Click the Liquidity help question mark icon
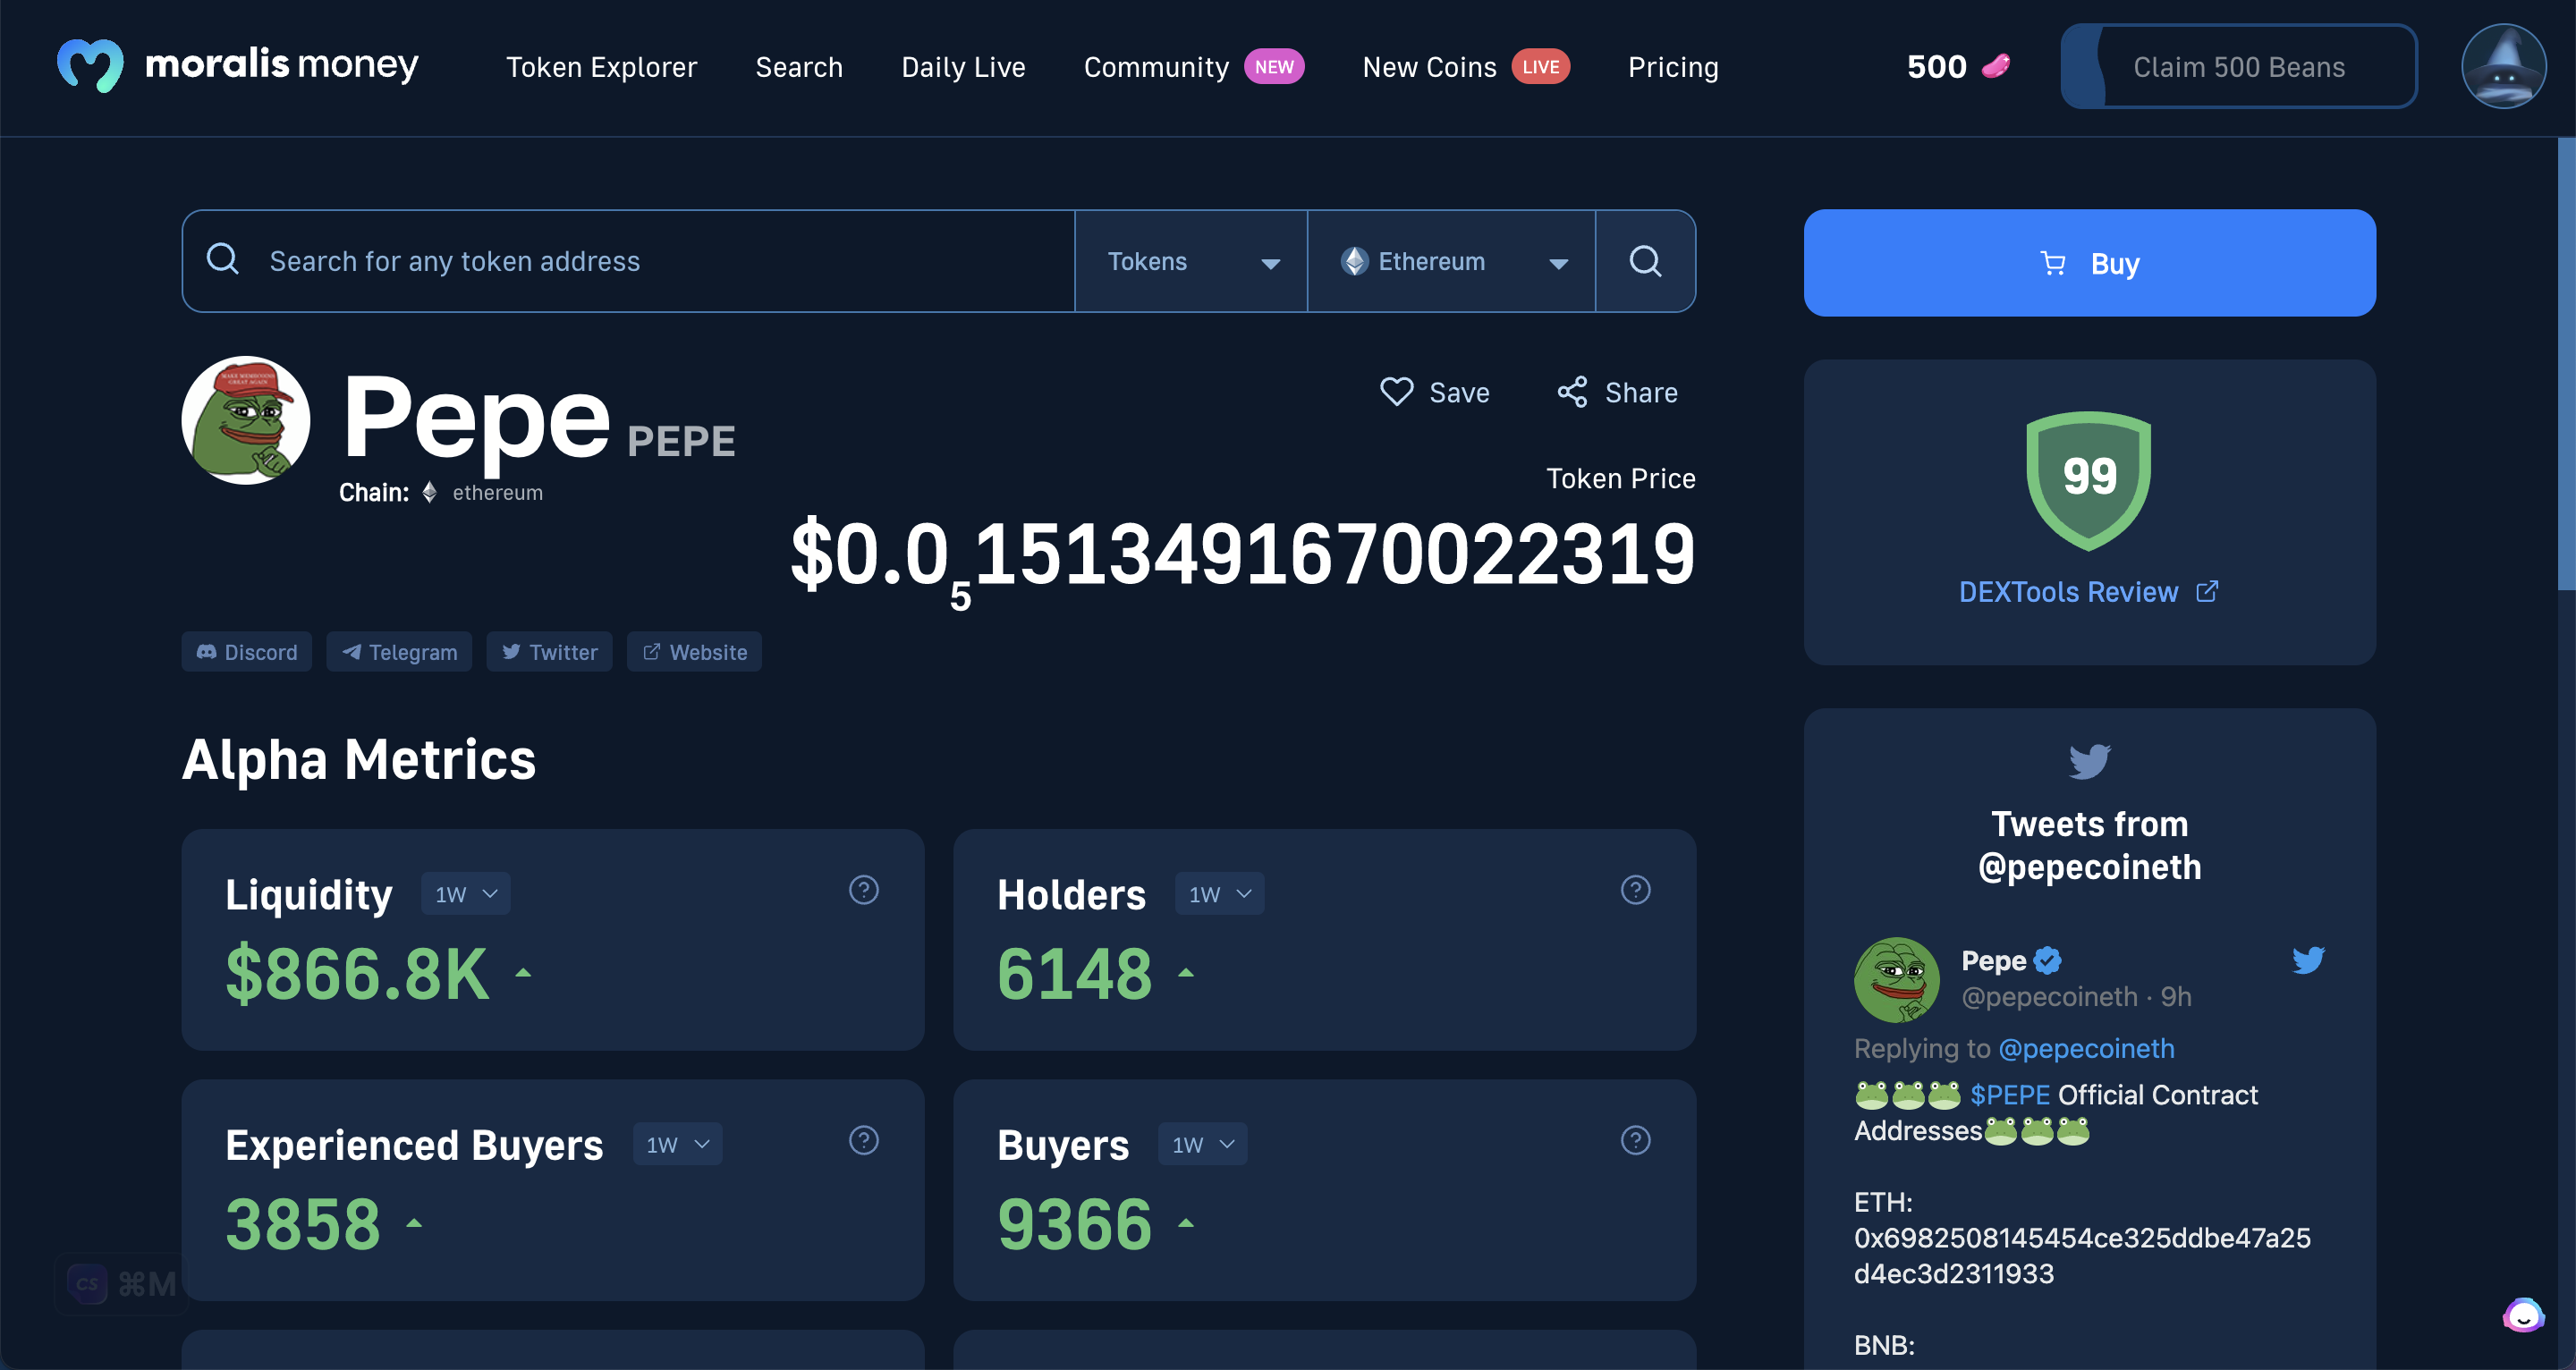This screenshot has width=2576, height=1370. 863,889
